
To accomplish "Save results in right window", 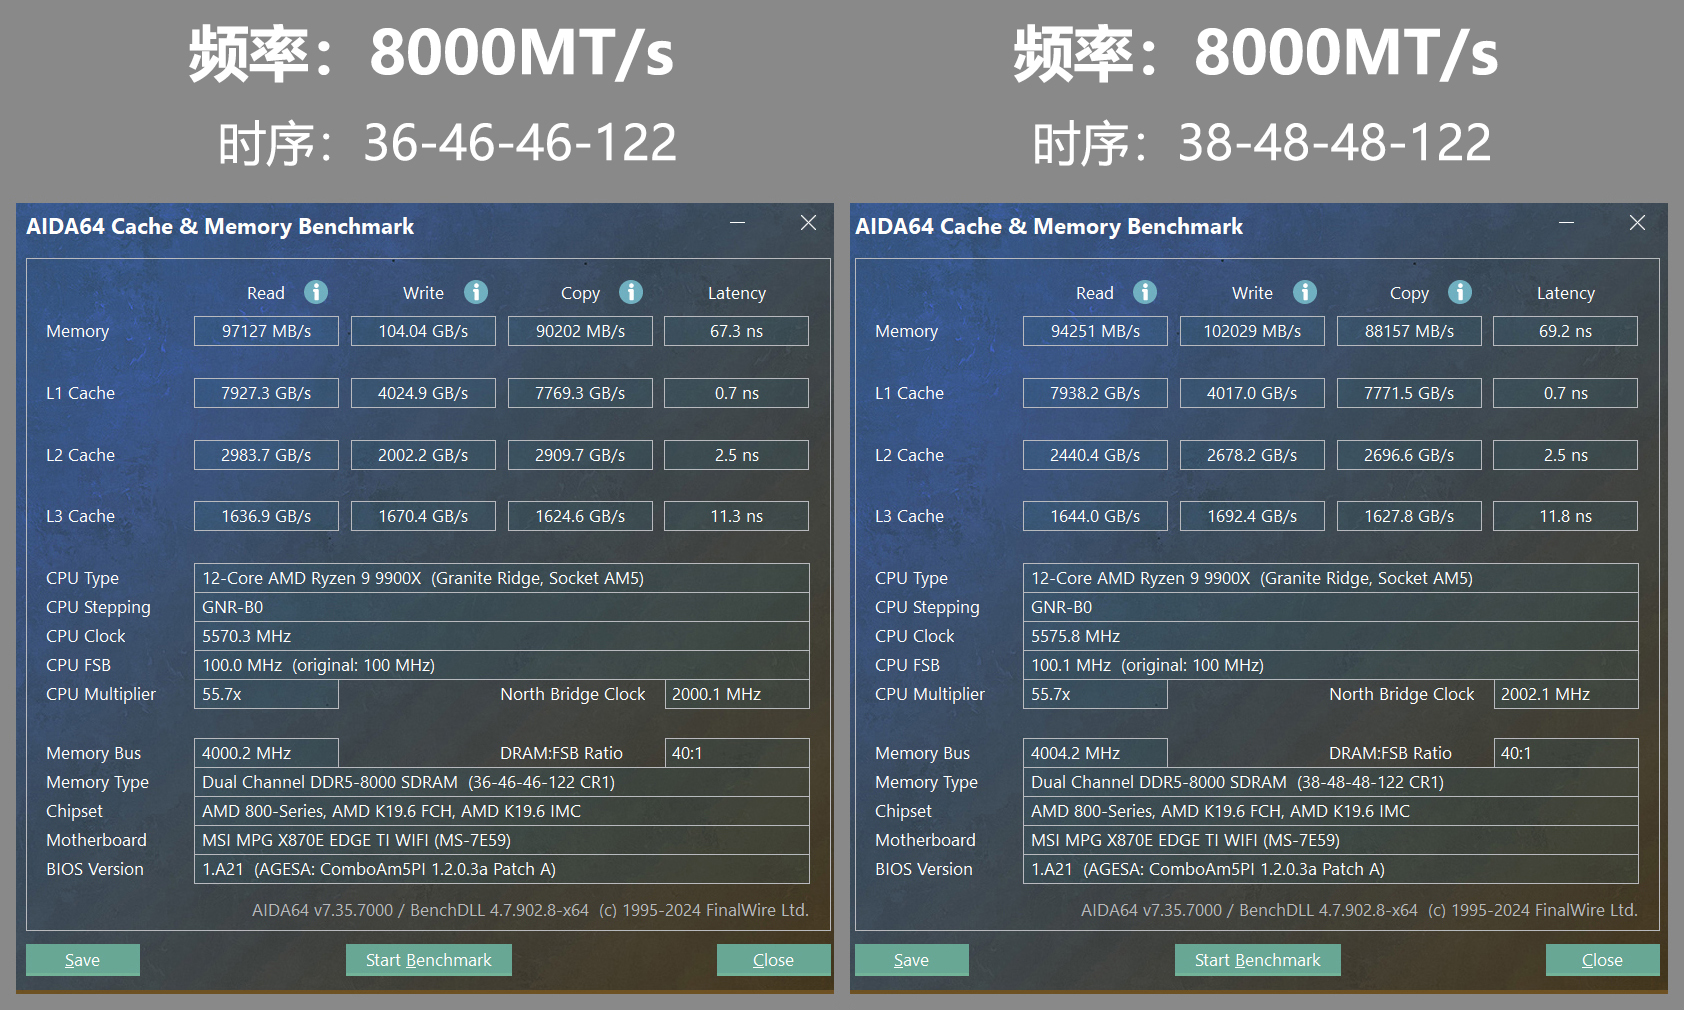I will pos(912,960).
